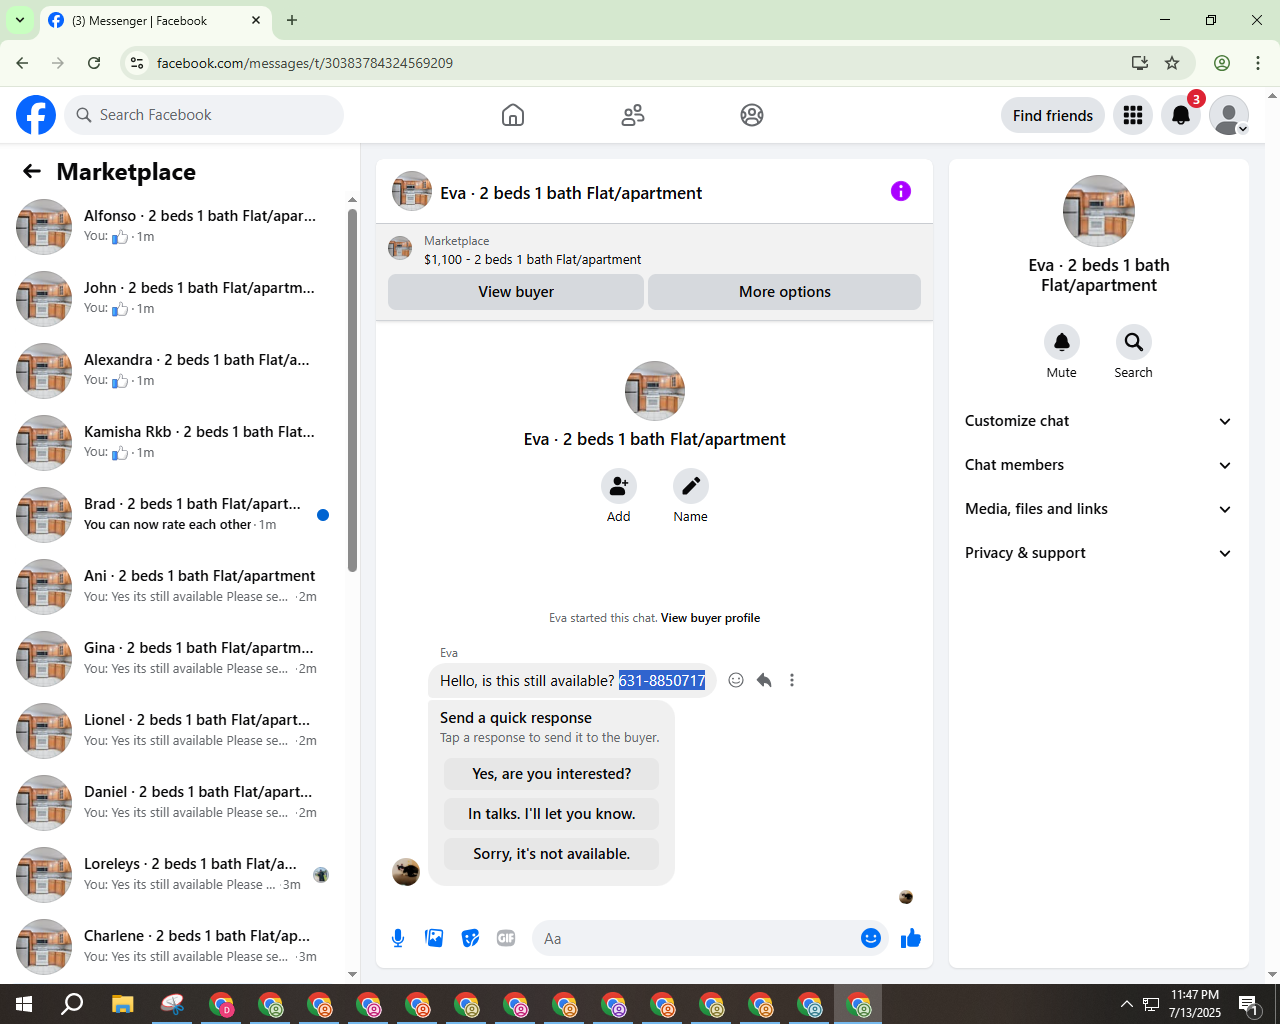1280x1024 pixels.
Task: Open the Windows Start menu
Action: [x=24, y=1004]
